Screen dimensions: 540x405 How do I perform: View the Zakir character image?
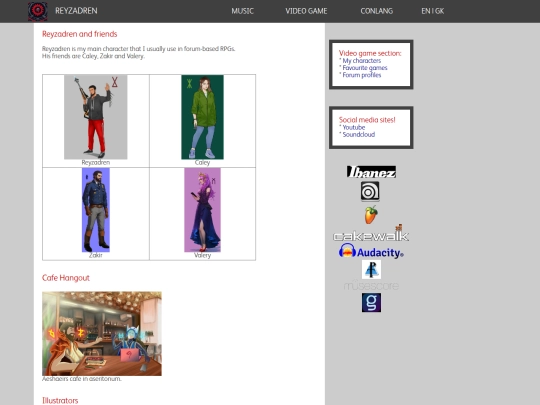tap(96, 210)
